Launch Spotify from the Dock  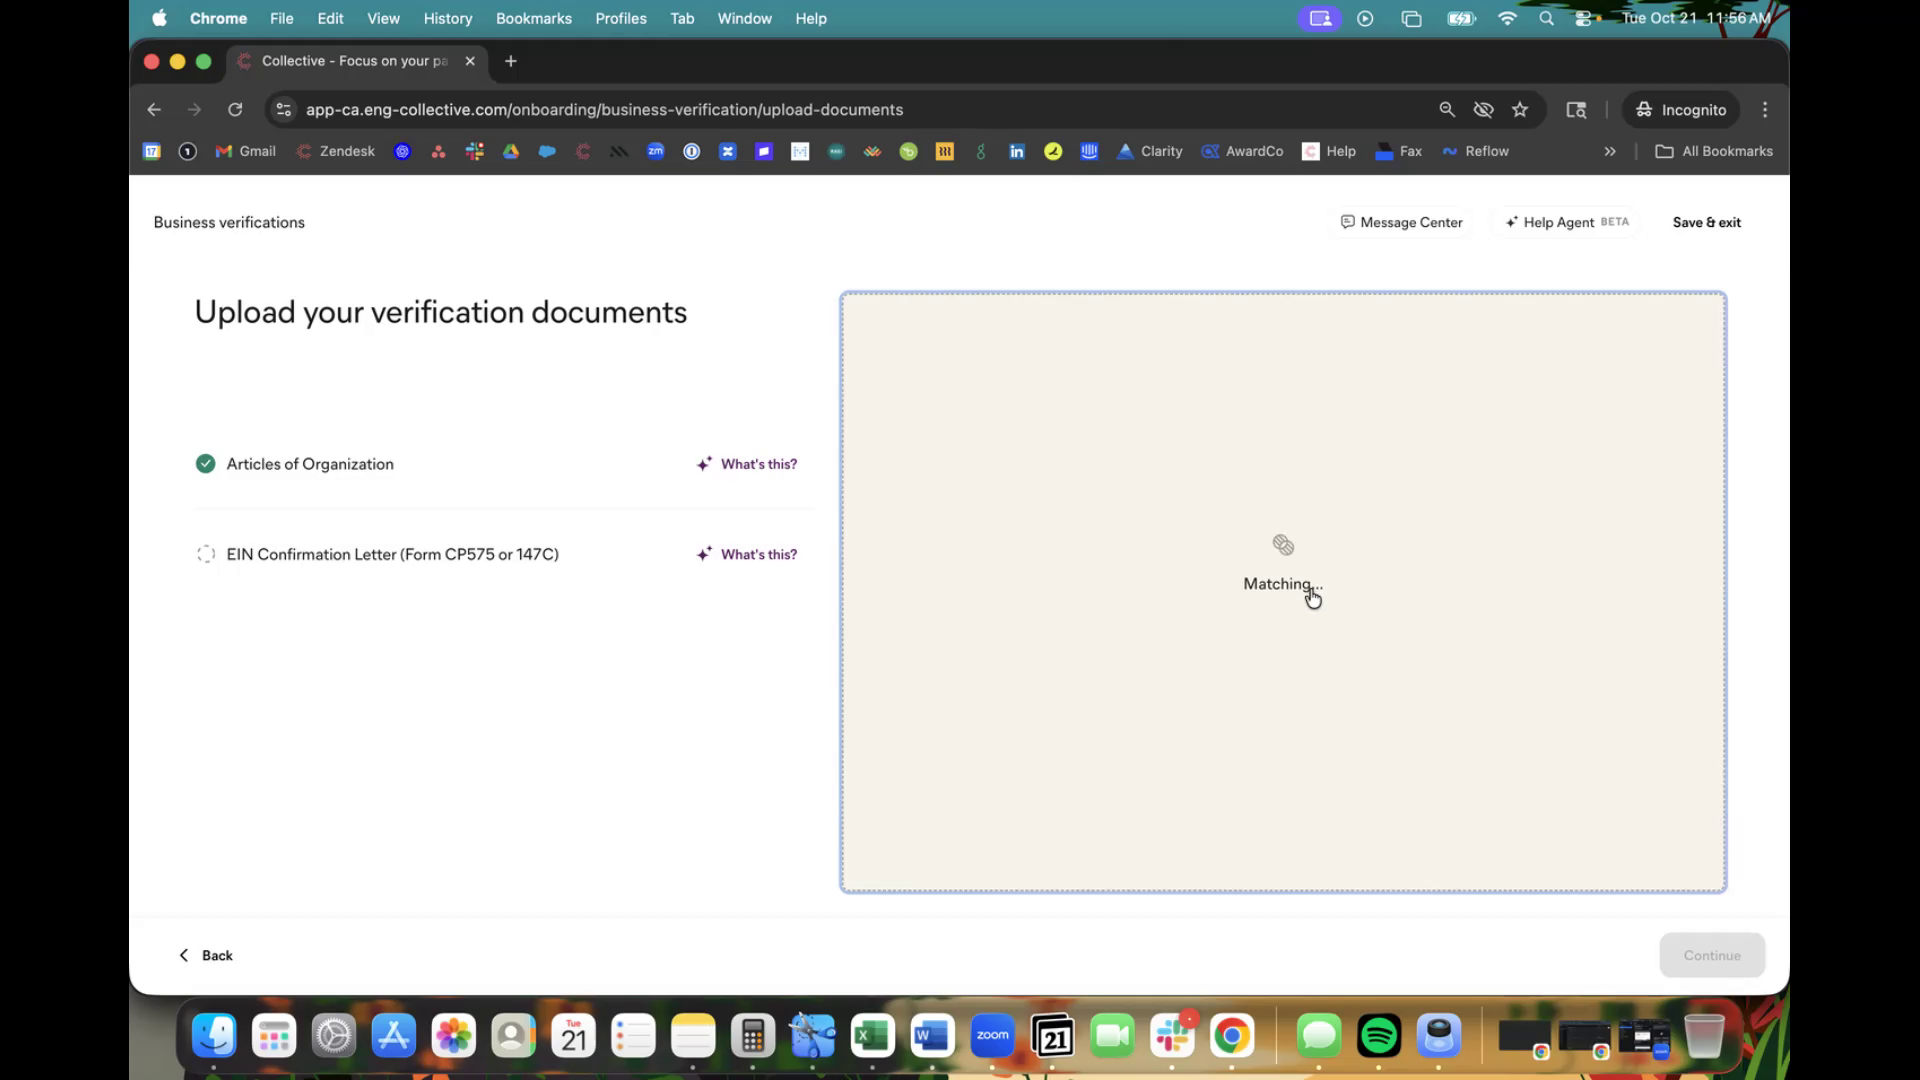click(1378, 1036)
